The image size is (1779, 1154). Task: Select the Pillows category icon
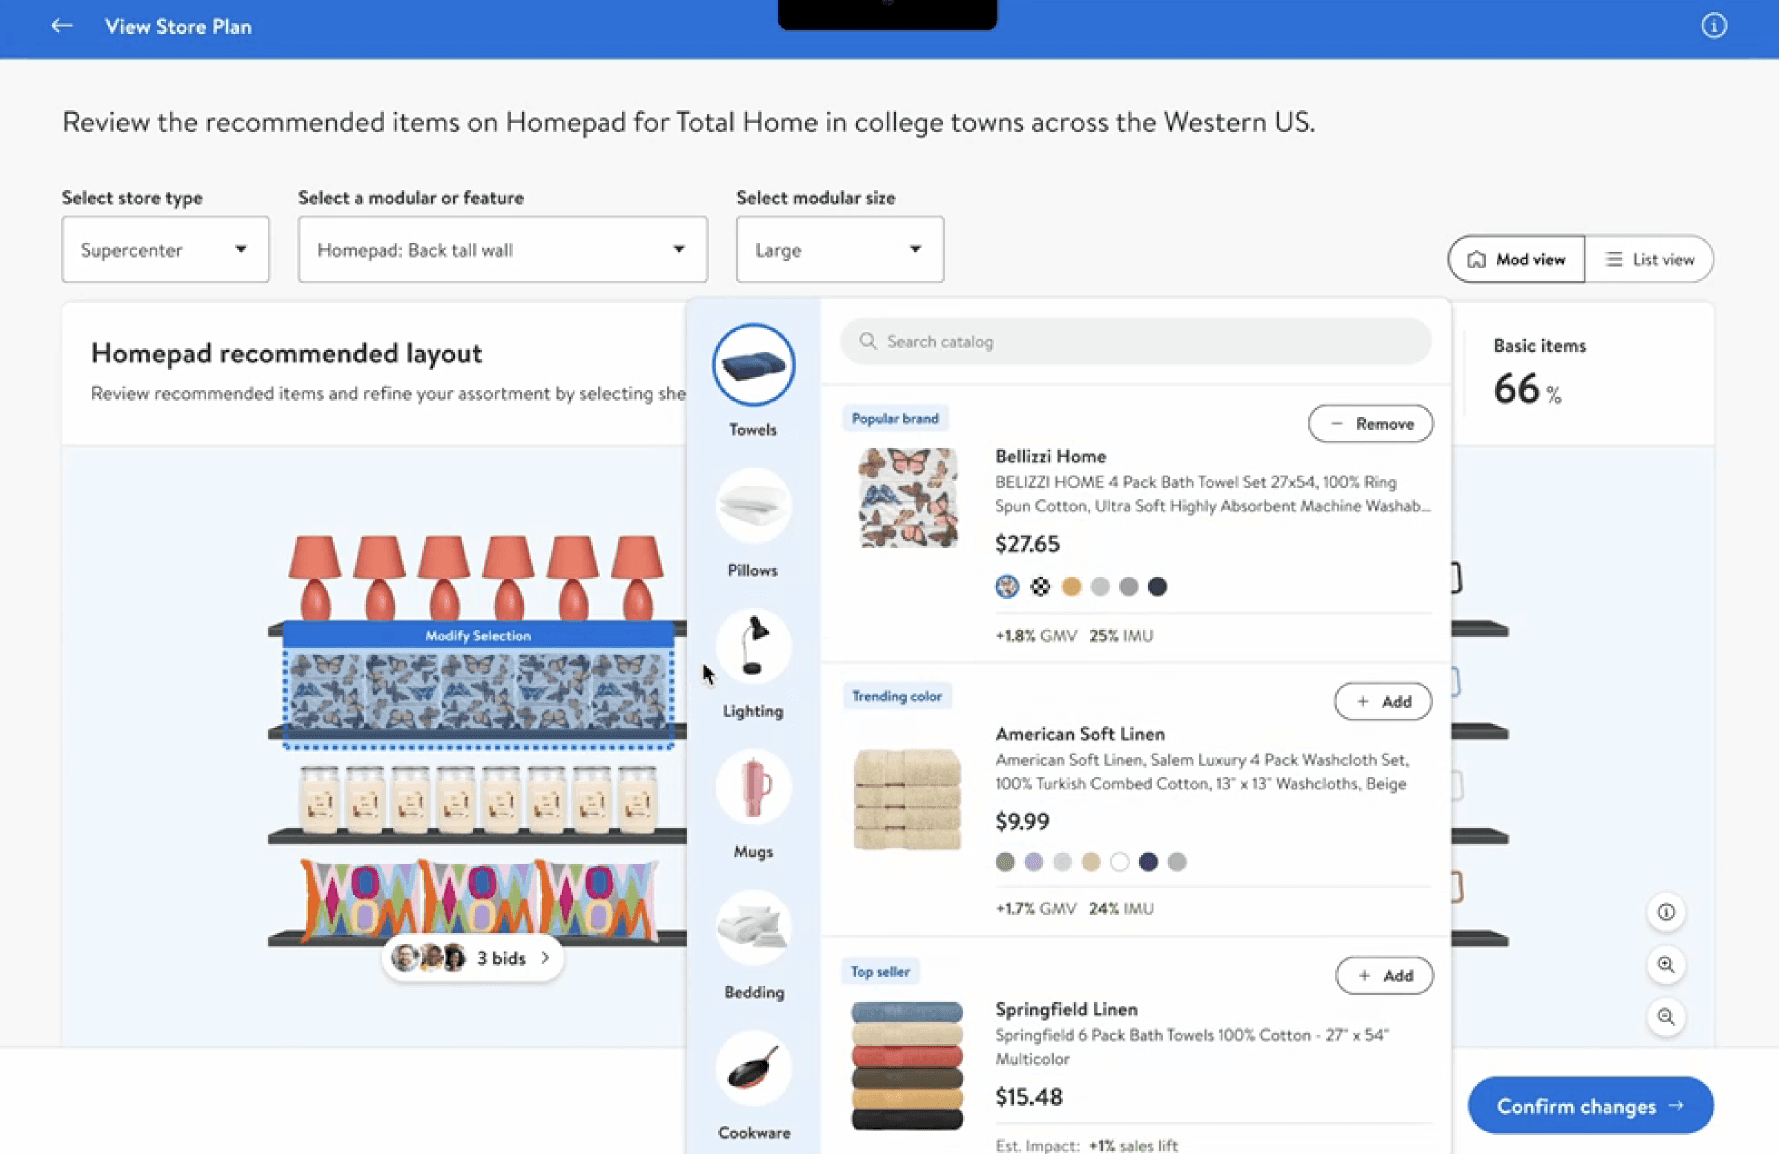coord(753,506)
